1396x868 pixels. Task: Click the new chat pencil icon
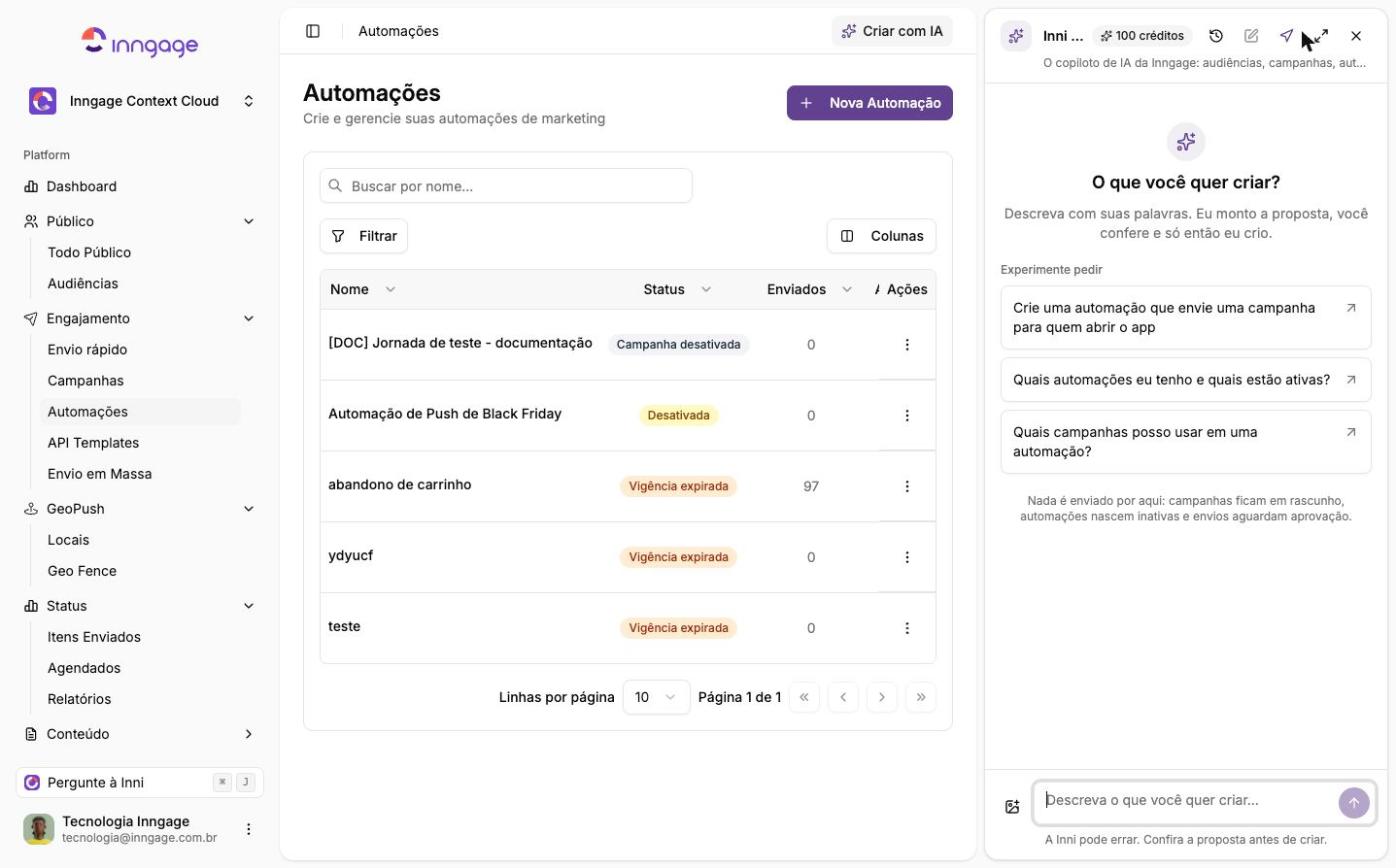pos(1251,36)
